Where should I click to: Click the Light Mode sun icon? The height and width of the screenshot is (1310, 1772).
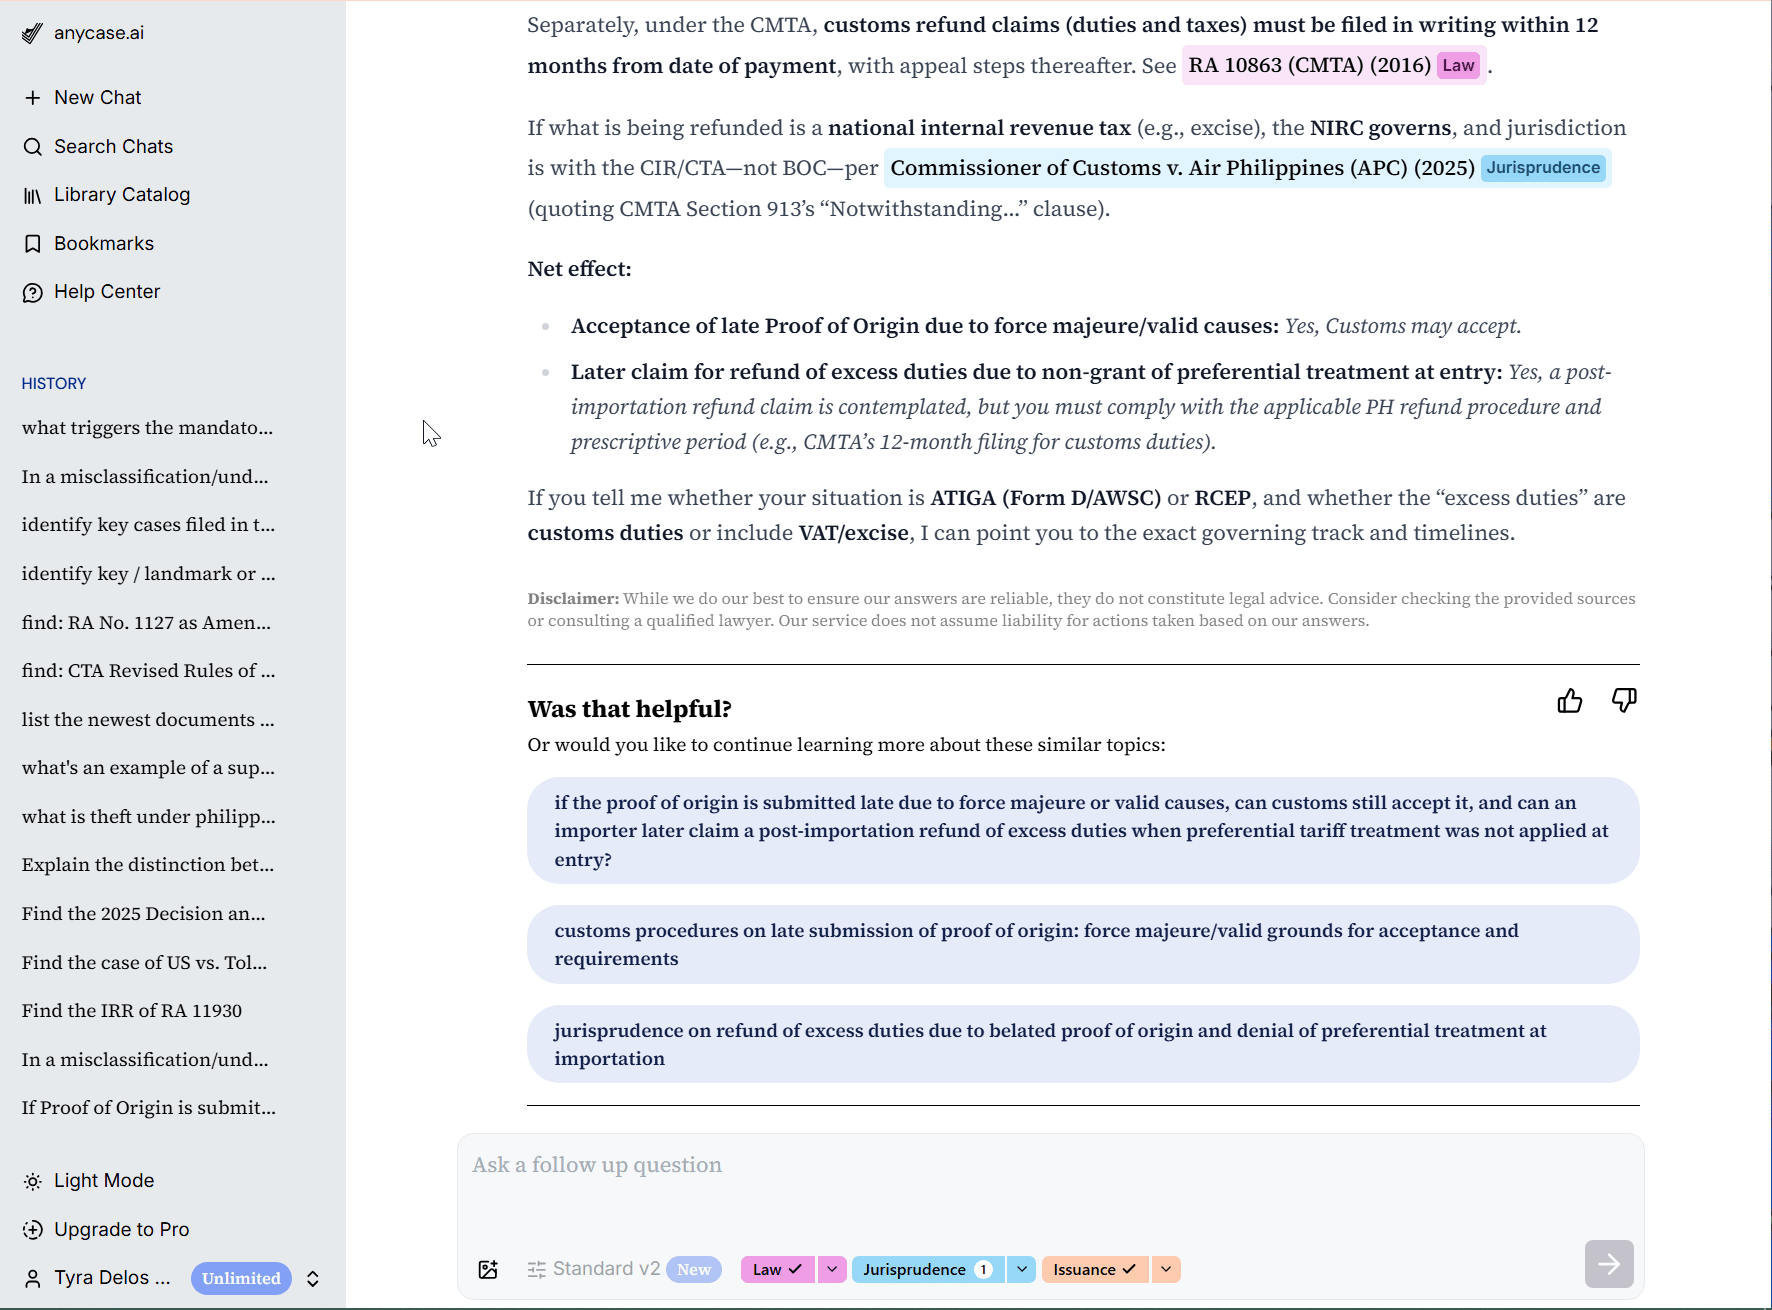point(33,1181)
